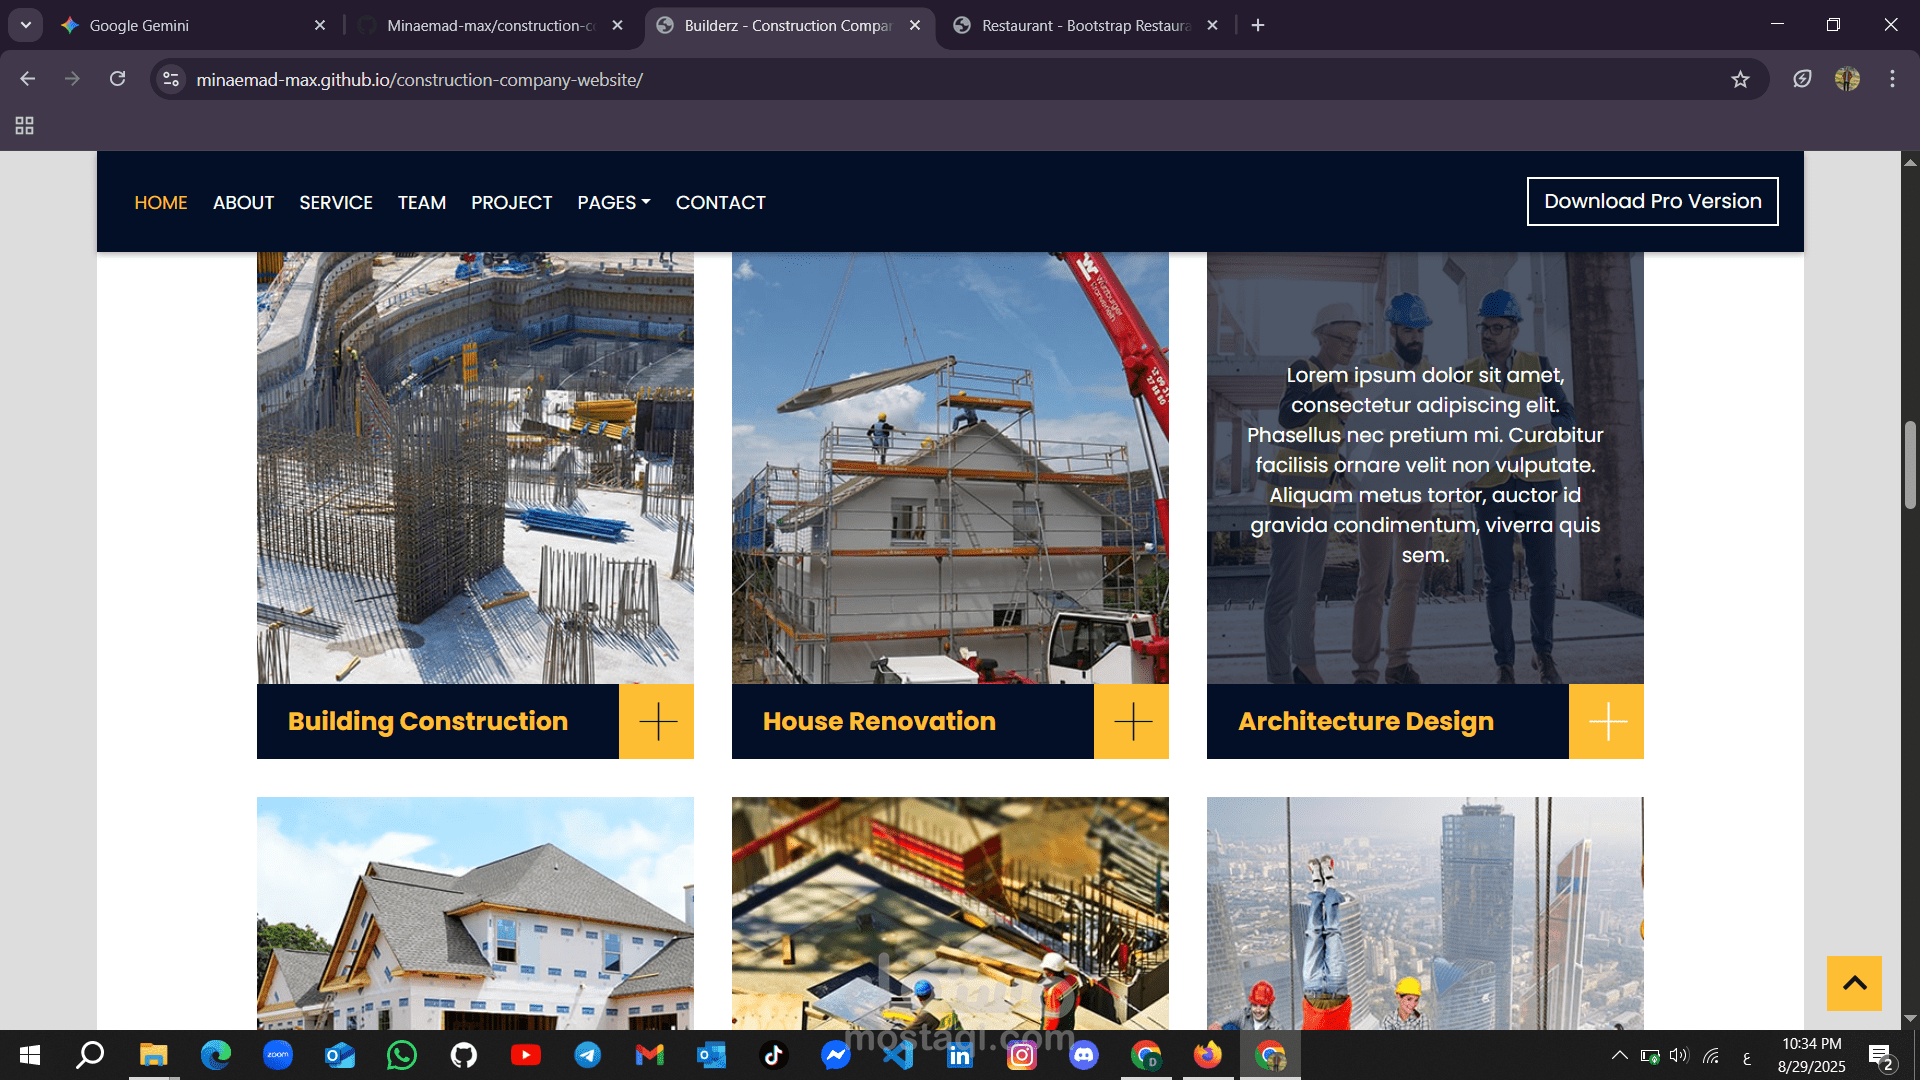Go to the SERVICE nav item
Viewport: 1920px width, 1080px height.
click(335, 203)
